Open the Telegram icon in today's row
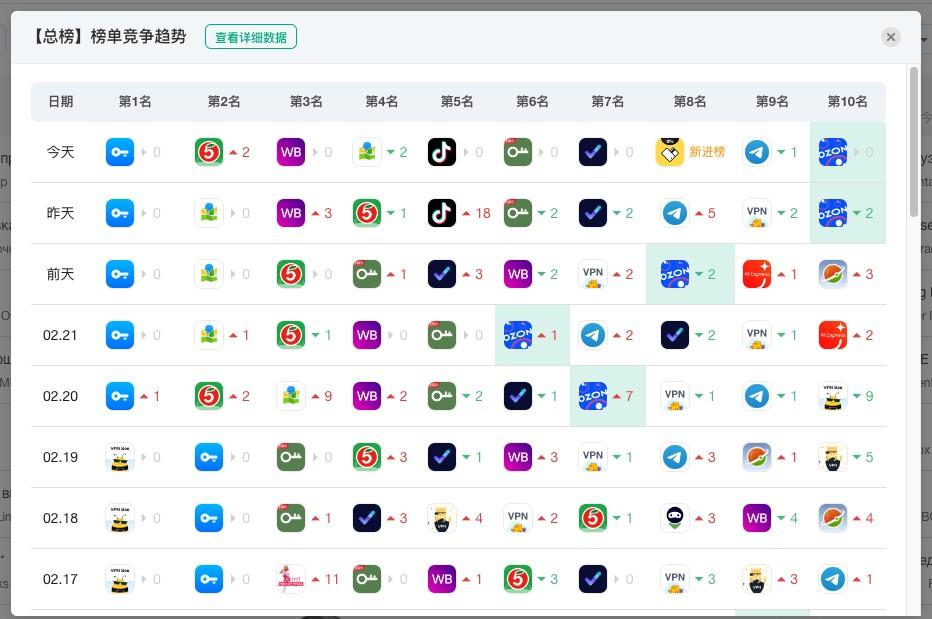The image size is (932, 619). point(757,152)
